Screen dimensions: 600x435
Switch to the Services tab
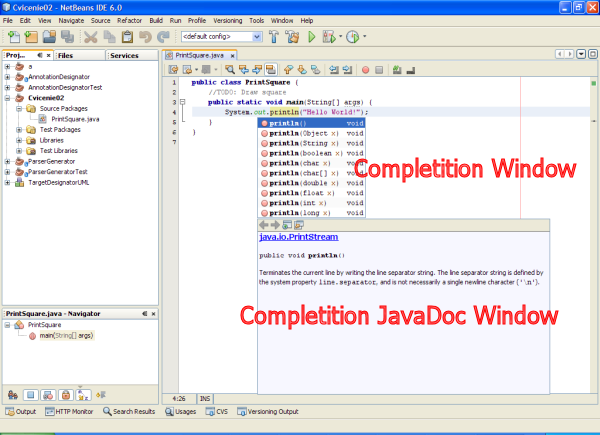pyautogui.click(x=132, y=55)
